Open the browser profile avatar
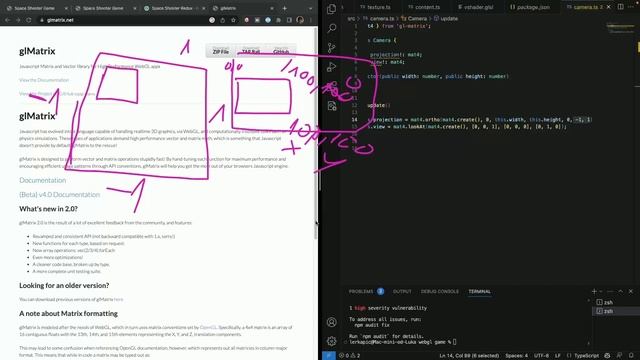 pyautogui.click(x=300, y=20)
